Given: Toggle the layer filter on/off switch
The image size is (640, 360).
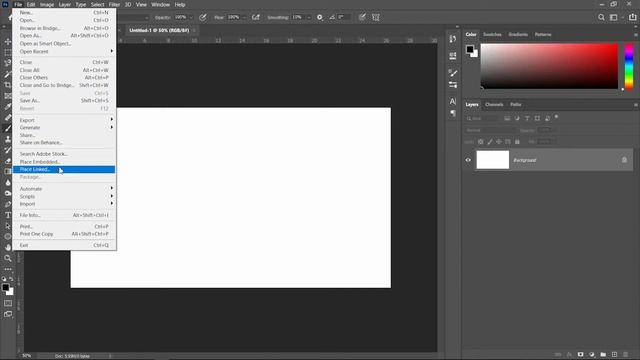Looking at the screenshot, I should (556, 118).
